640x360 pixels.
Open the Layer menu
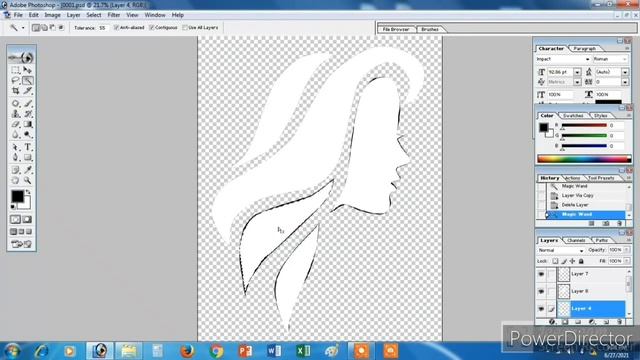[x=73, y=15]
